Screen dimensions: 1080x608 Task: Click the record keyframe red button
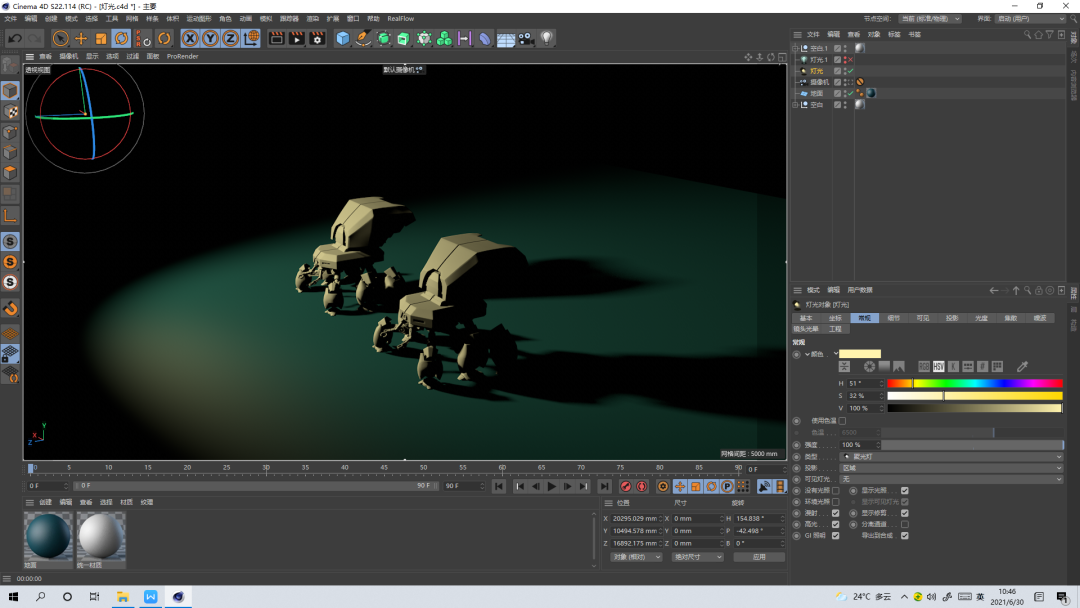point(625,487)
